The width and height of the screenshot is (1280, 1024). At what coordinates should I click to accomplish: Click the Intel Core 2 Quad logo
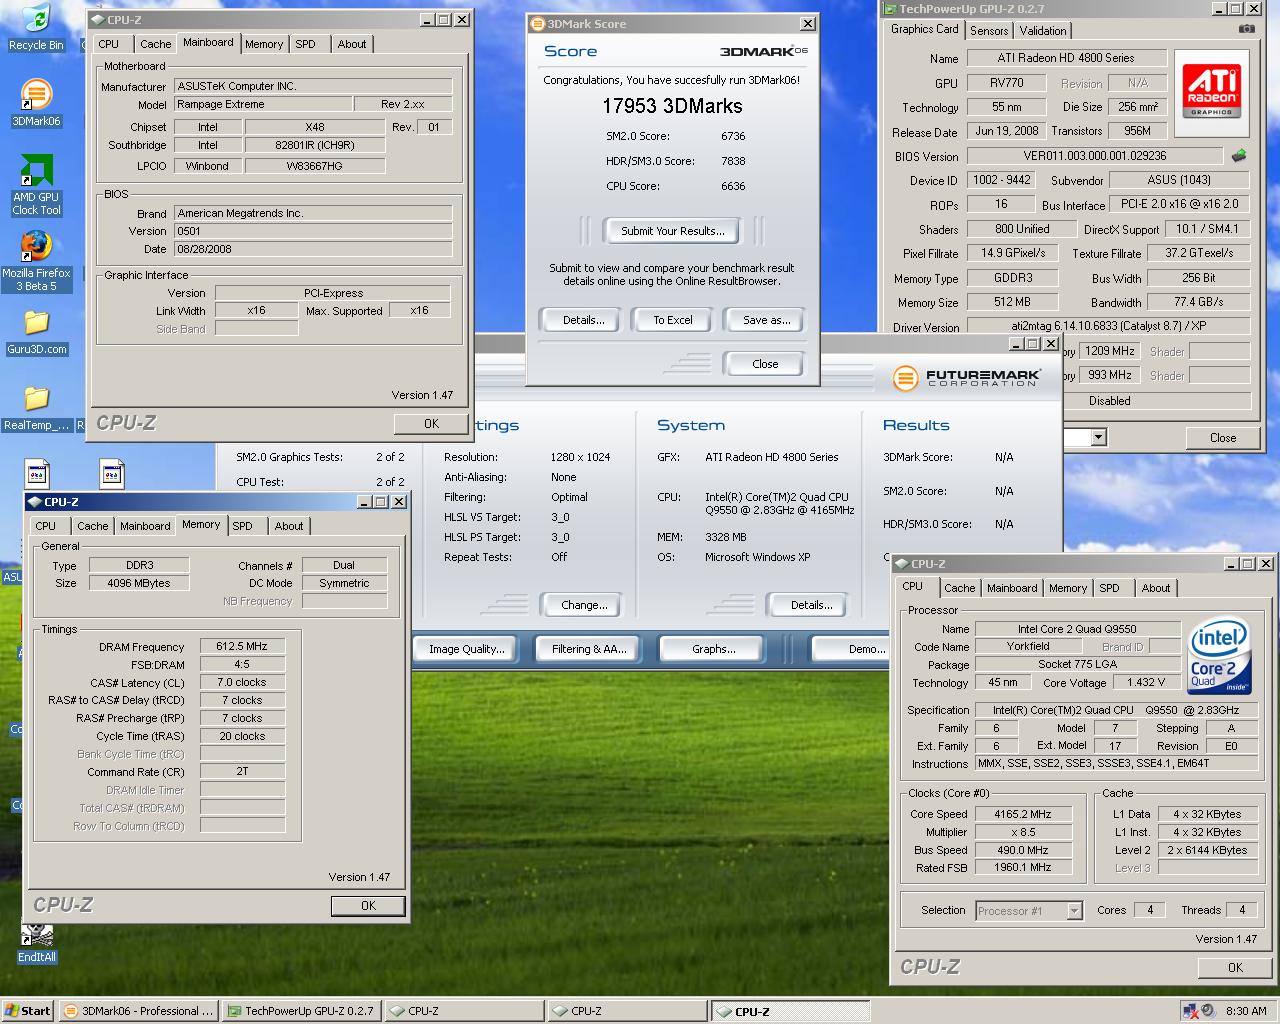(x=1219, y=656)
